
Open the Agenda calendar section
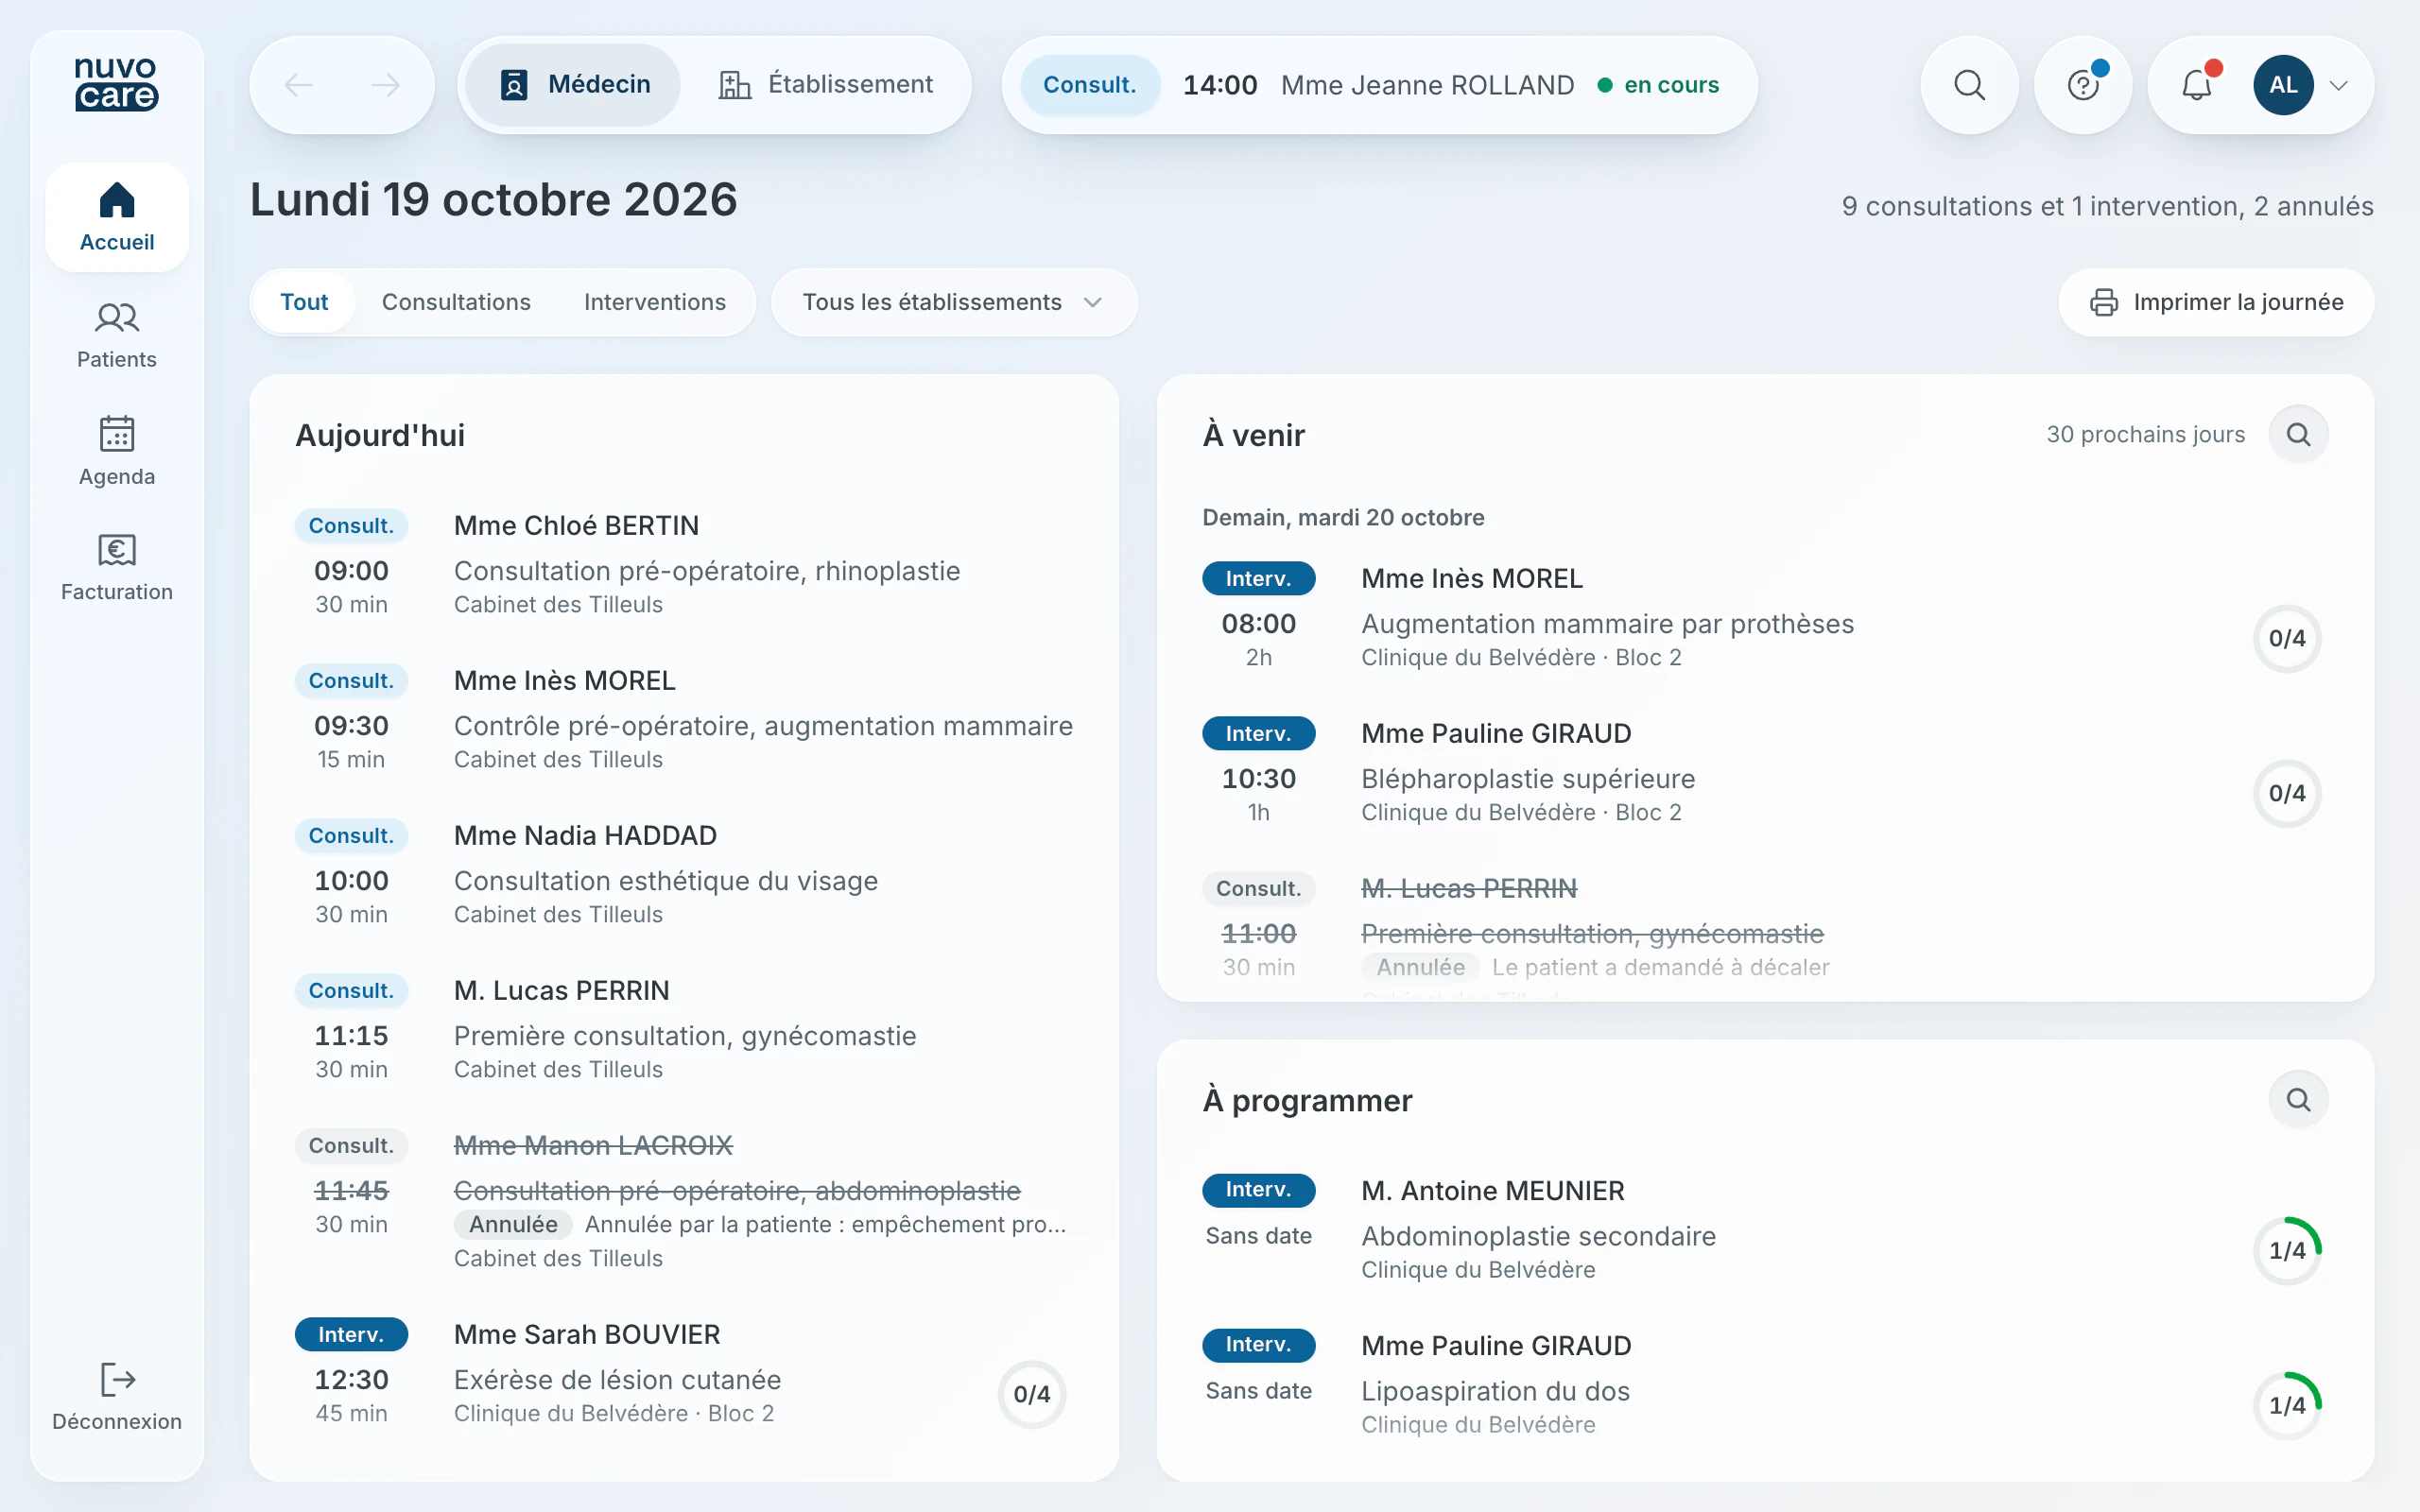tap(117, 451)
